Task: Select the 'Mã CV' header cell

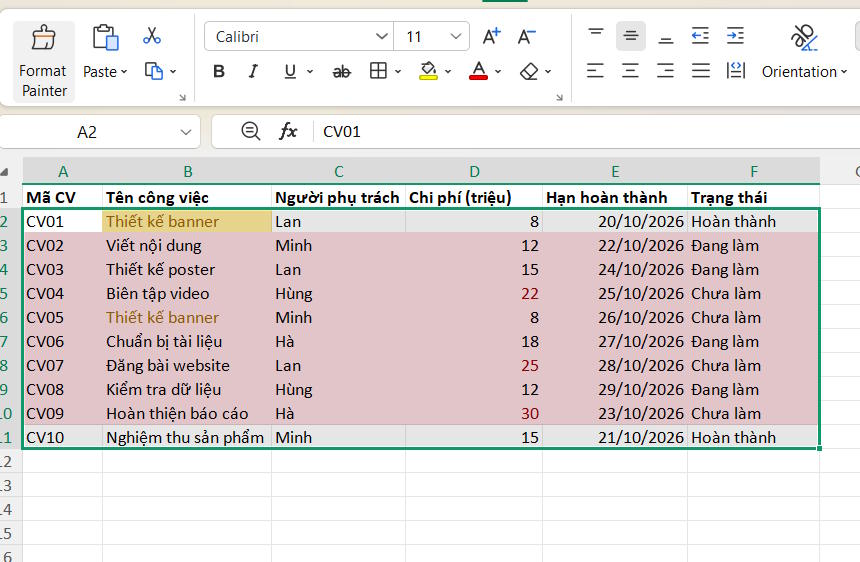Action: 63,197
